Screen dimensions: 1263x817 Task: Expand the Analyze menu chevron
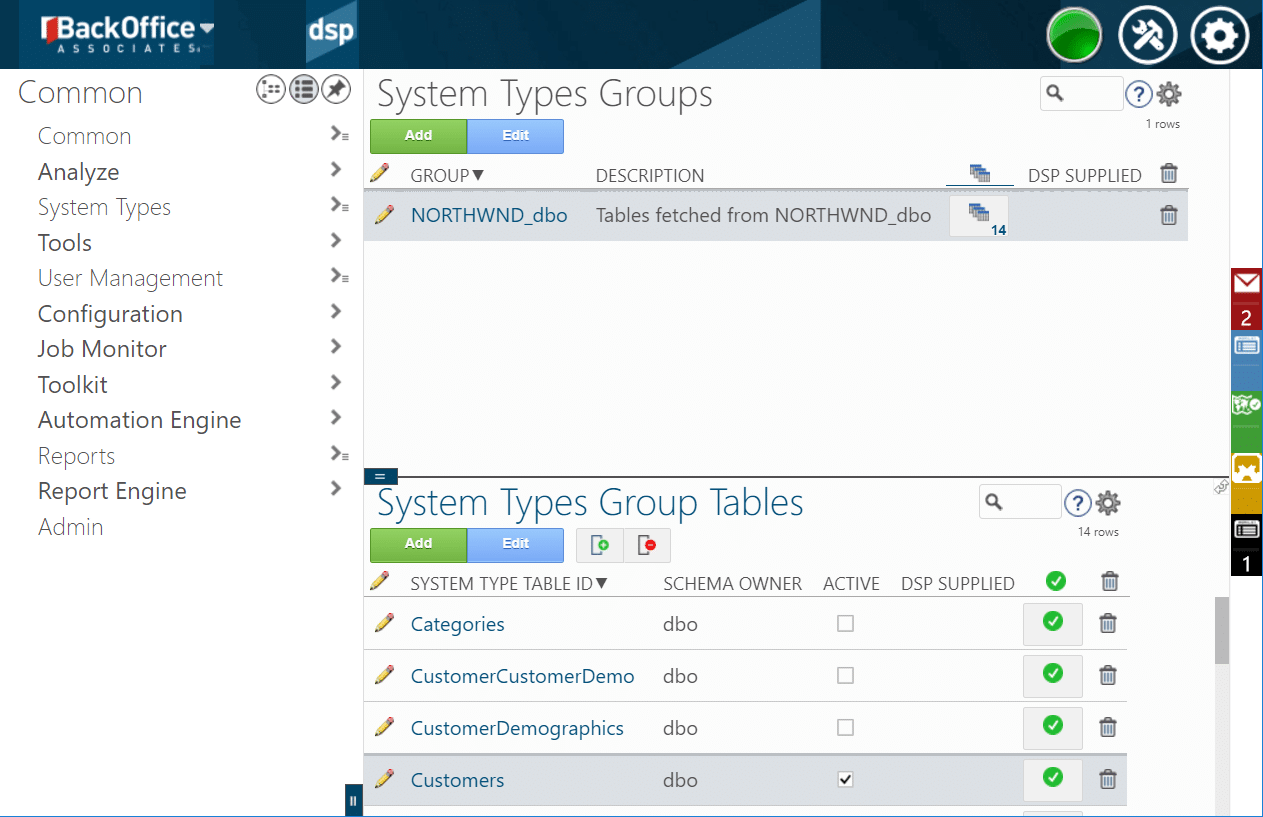coord(336,171)
